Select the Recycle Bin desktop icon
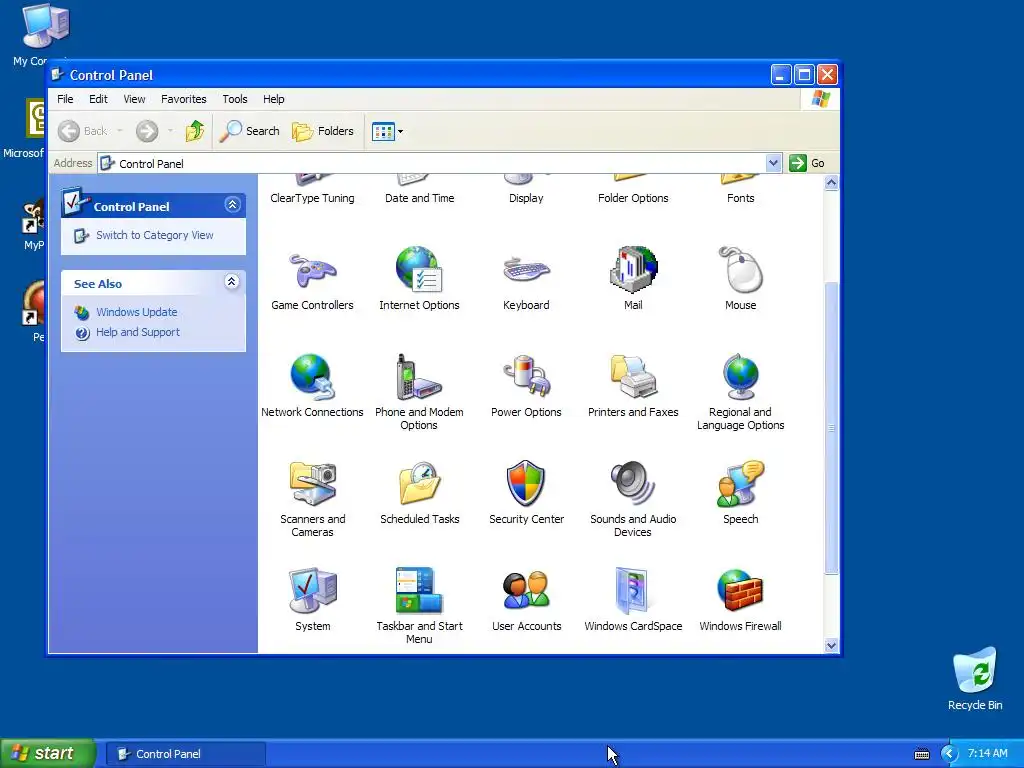This screenshot has width=1024, height=768. [974, 677]
